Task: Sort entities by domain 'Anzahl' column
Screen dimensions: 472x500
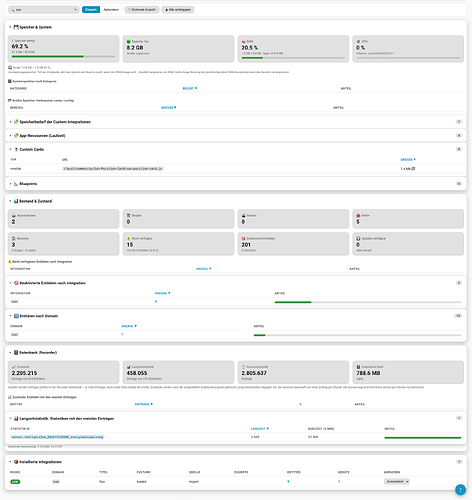Action: [x=129, y=326]
